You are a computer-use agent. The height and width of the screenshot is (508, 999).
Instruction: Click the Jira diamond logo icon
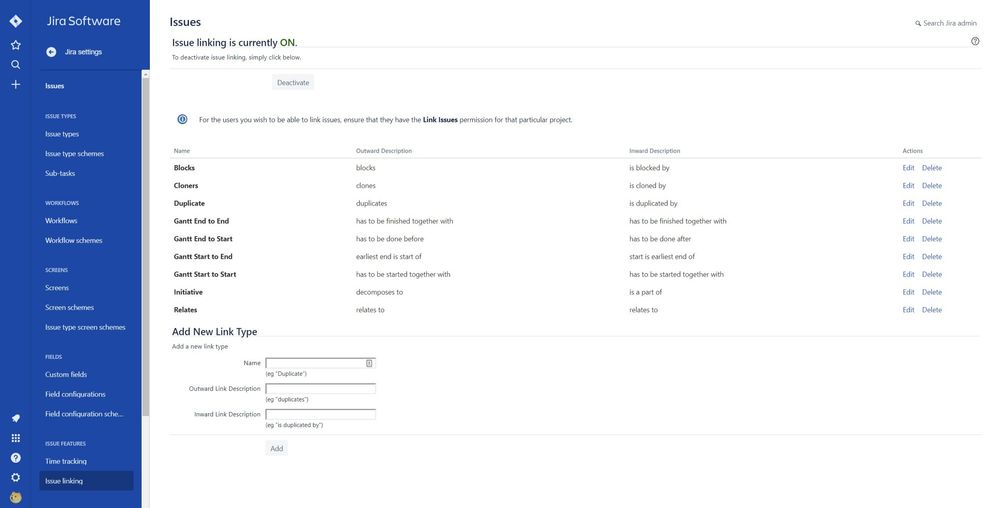(x=15, y=21)
